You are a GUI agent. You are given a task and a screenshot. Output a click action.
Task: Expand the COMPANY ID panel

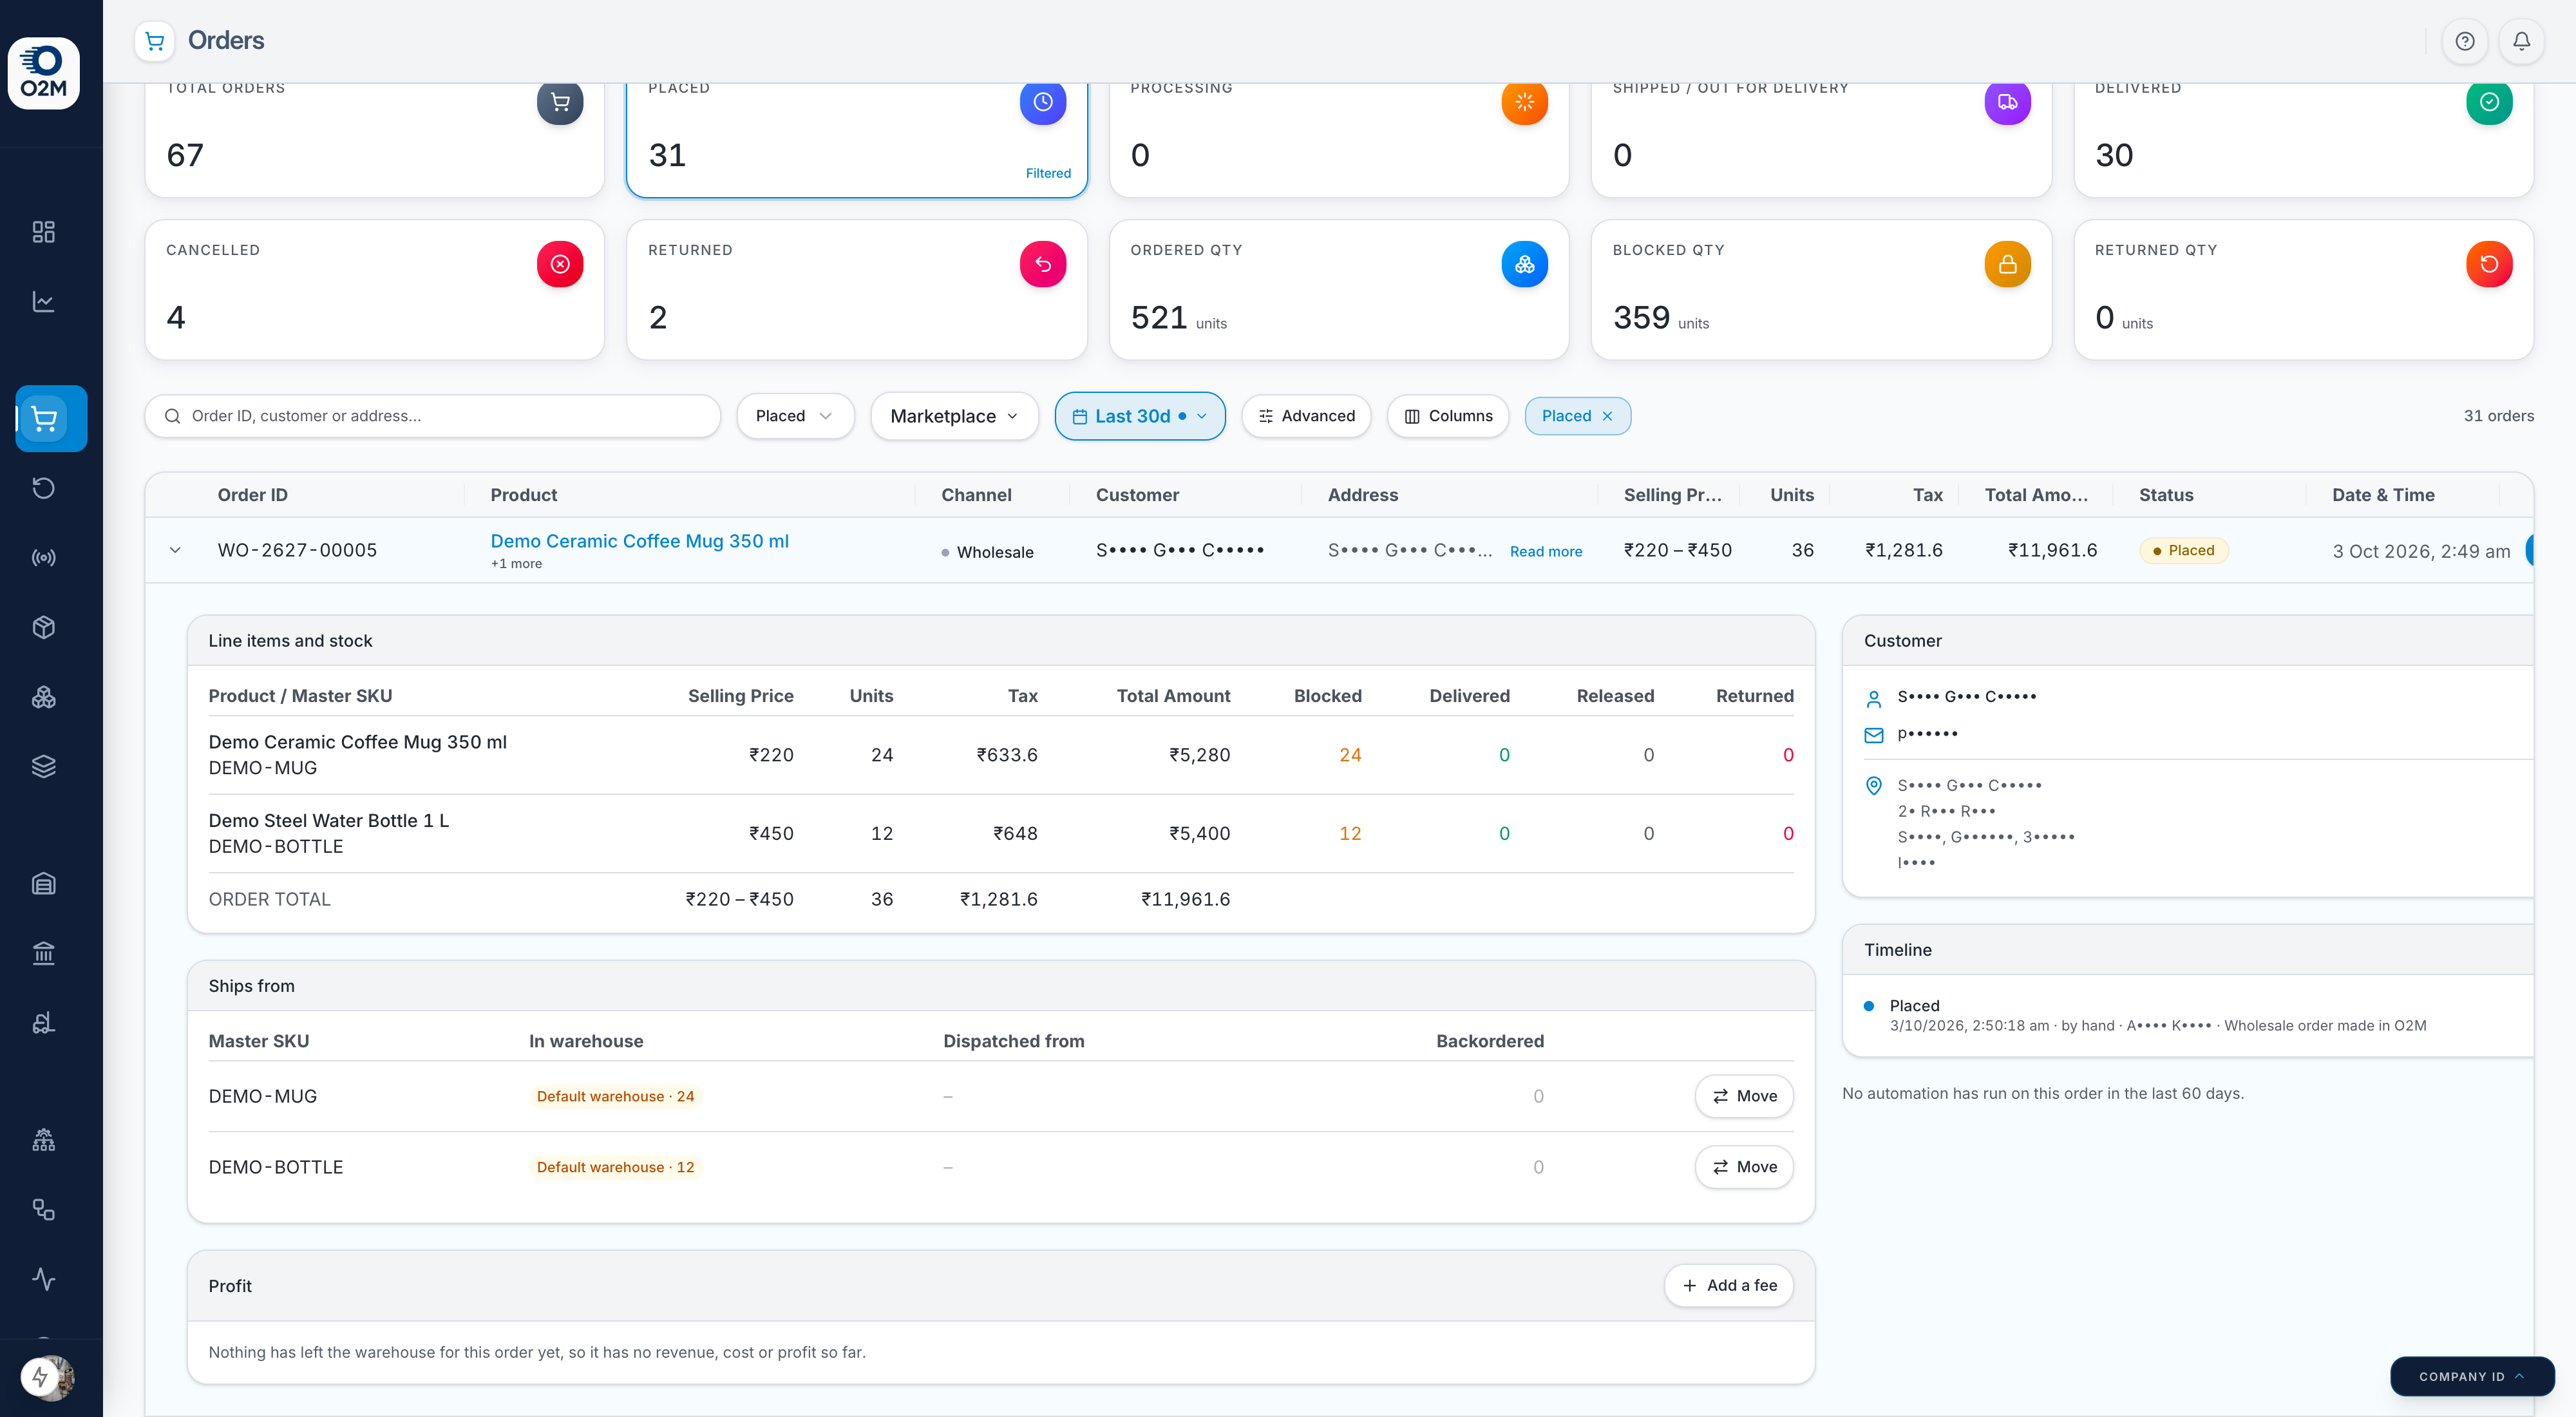(x=2472, y=1376)
